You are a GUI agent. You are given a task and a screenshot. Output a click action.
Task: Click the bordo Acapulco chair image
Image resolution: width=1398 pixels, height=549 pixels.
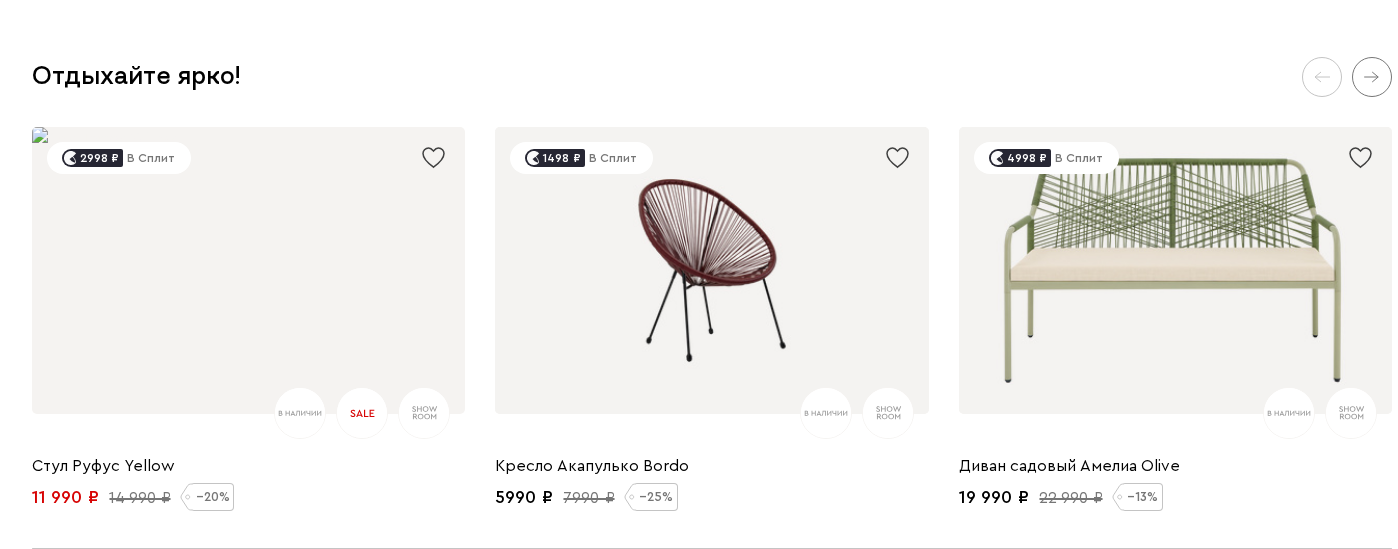[712, 270]
